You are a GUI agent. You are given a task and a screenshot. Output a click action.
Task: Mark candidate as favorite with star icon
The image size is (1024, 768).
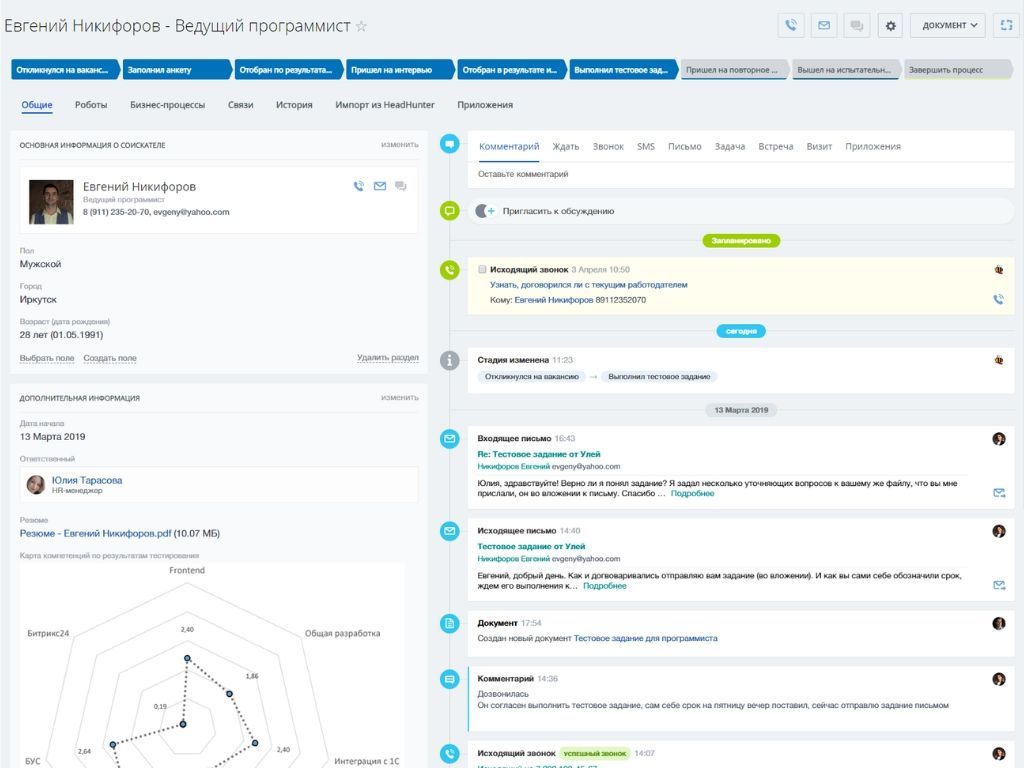point(361,27)
